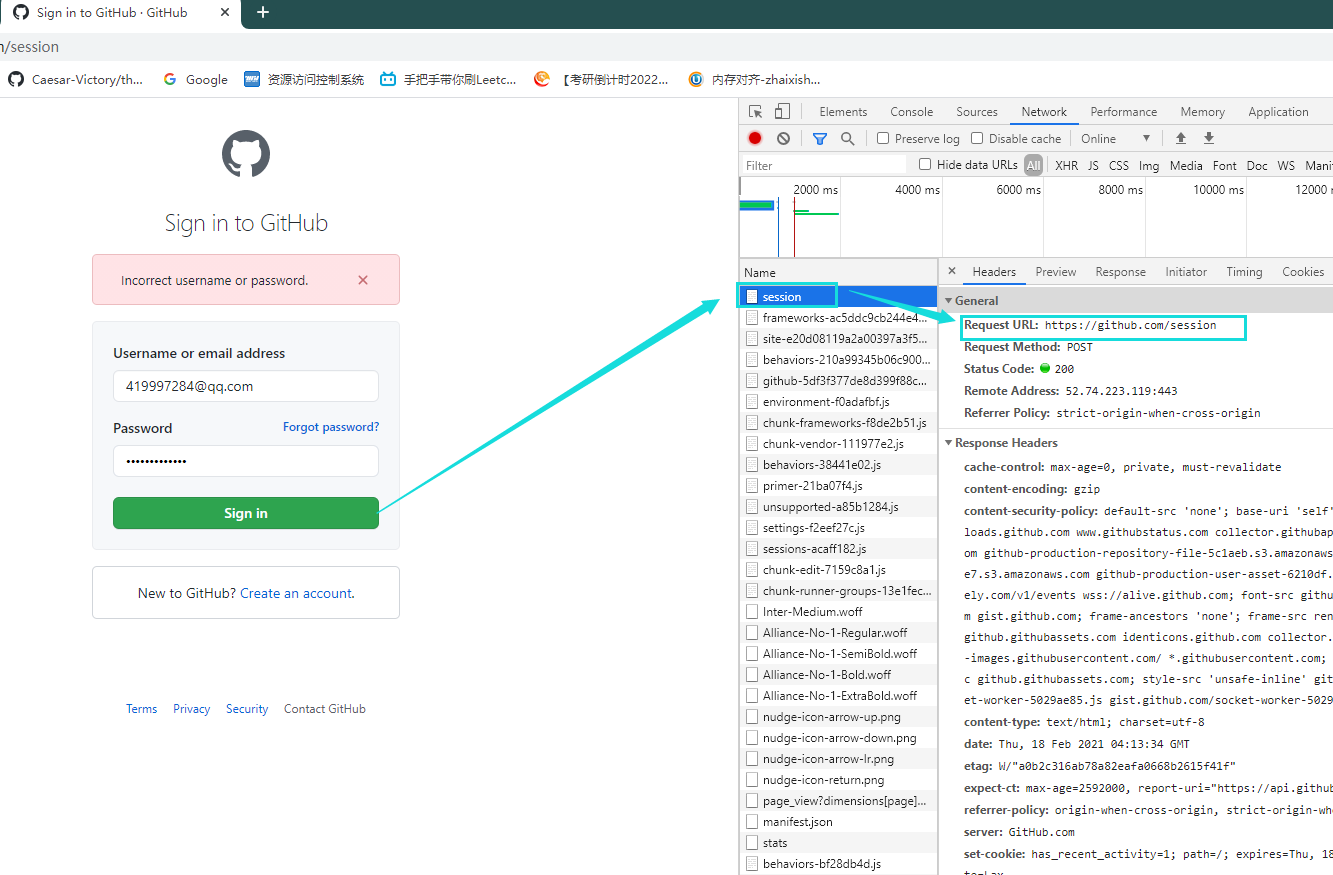
Task: Click the network Filter text box
Action: (x=824, y=165)
